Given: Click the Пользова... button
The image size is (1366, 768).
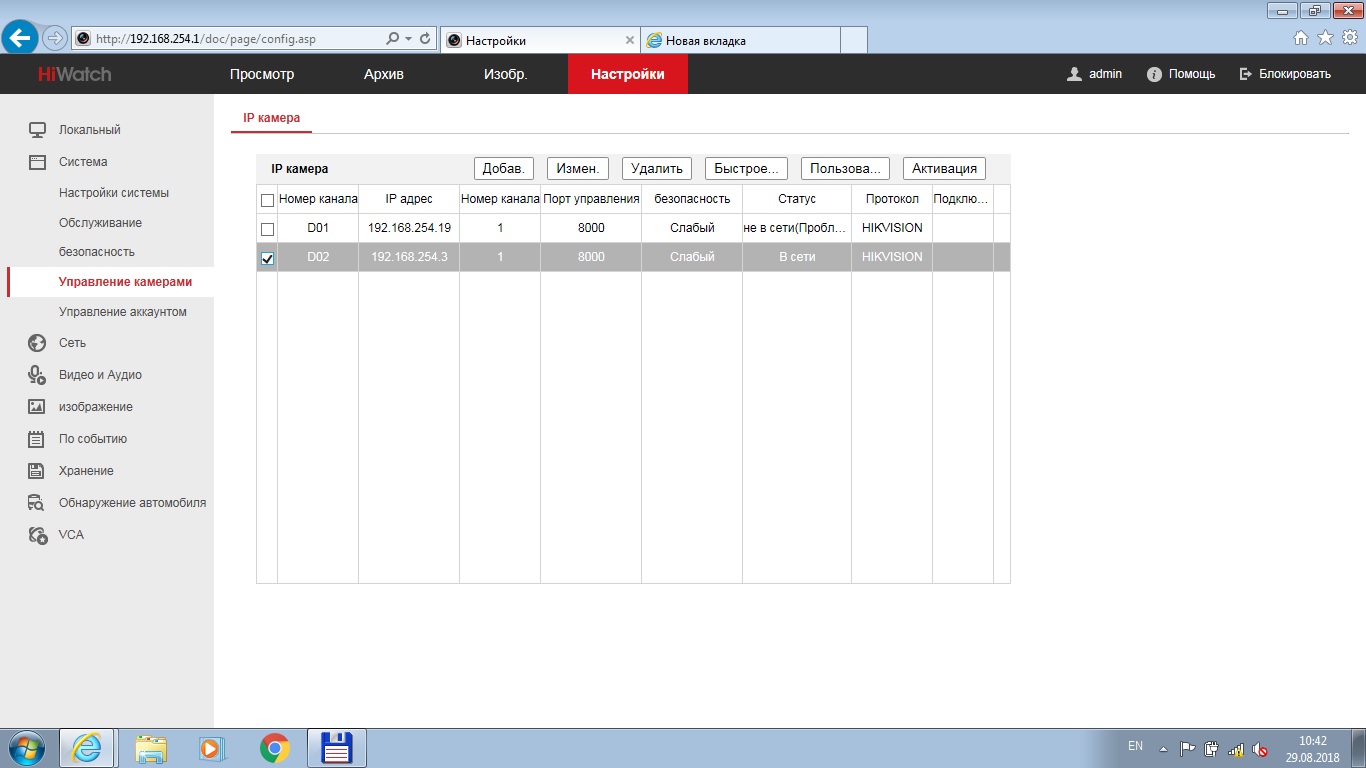Looking at the screenshot, I should pyautogui.click(x=845, y=169).
